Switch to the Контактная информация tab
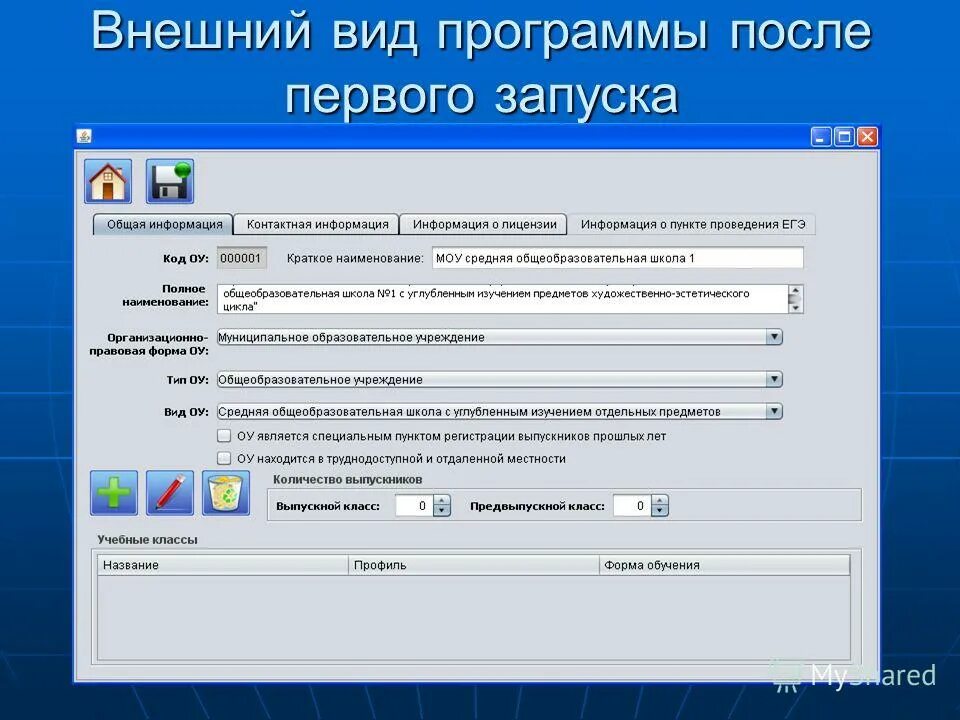Image resolution: width=960 pixels, height=720 pixels. pyautogui.click(x=317, y=225)
